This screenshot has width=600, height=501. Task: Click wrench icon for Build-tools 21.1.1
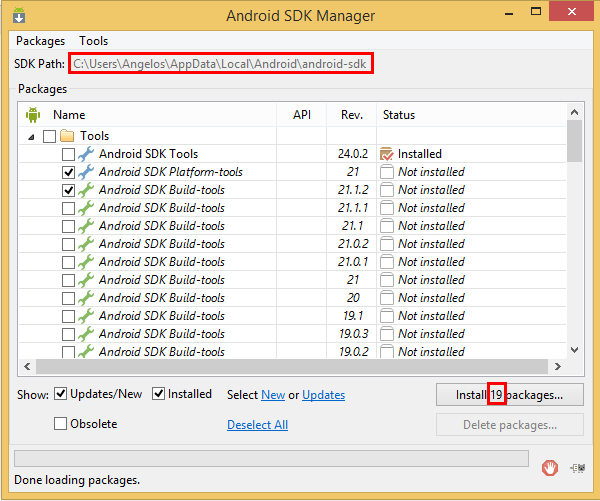[x=86, y=208]
